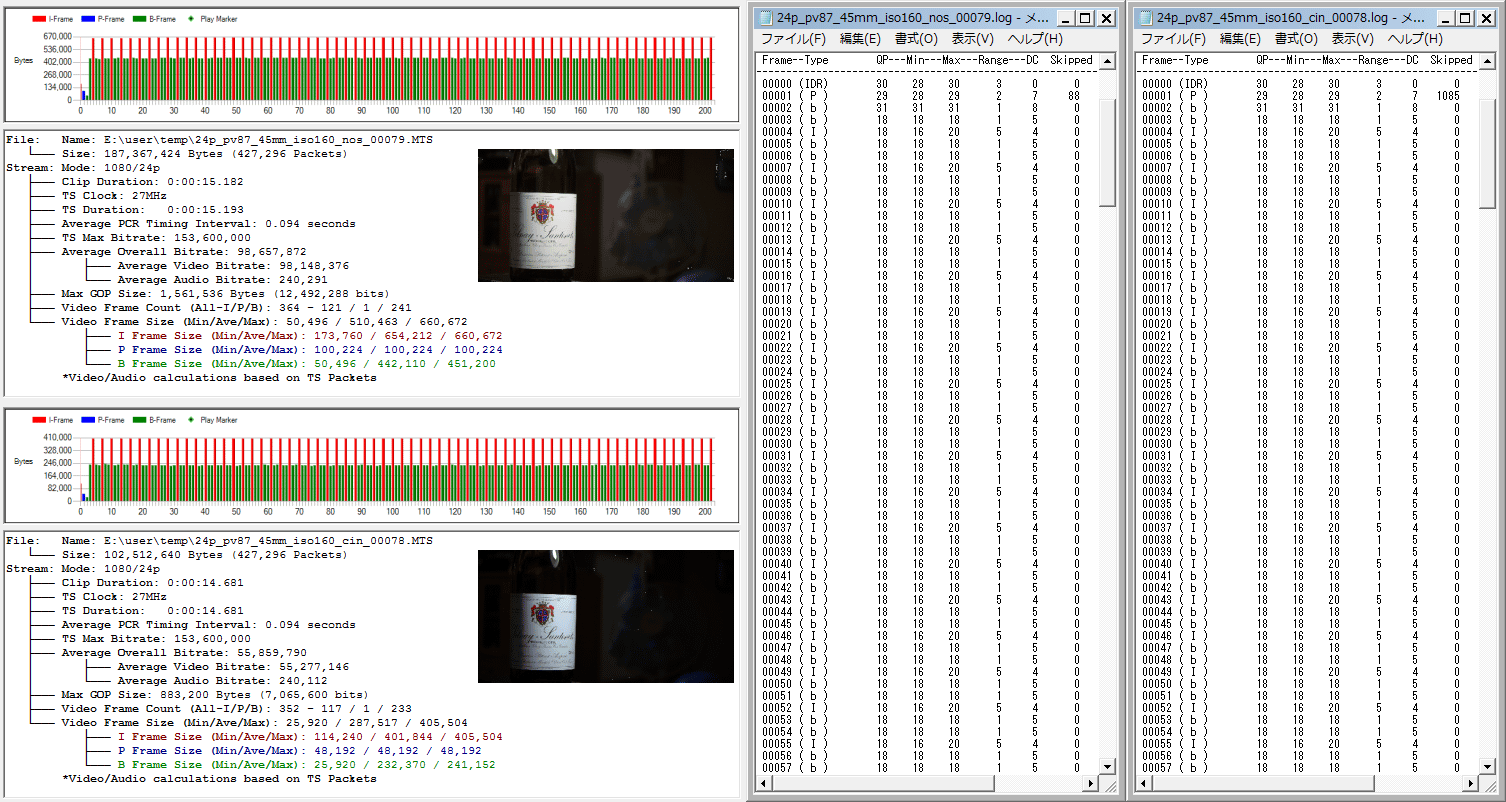Open ヘルプ(H) menu in the nos_00079 log window
Viewport: 1506px width, 802px height.
[1034, 39]
